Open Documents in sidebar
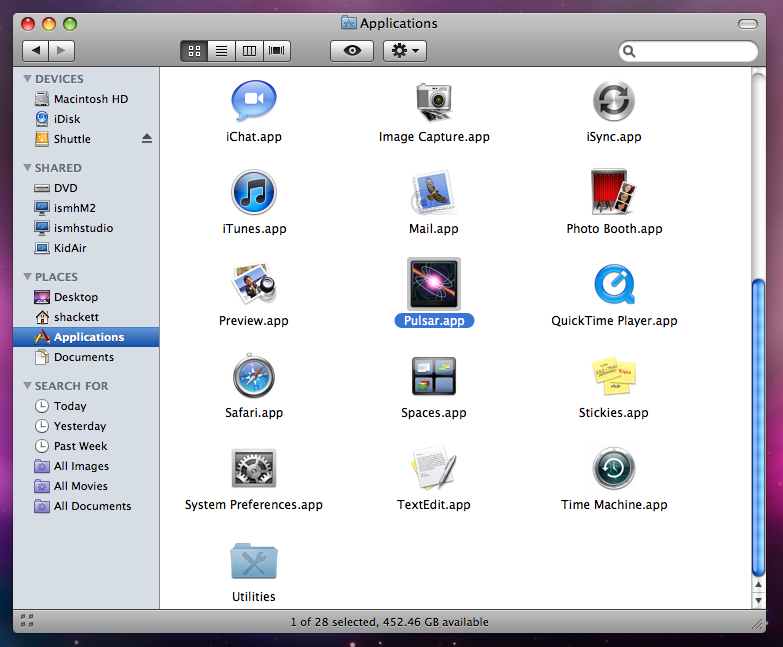The width and height of the screenshot is (783, 647). point(86,357)
